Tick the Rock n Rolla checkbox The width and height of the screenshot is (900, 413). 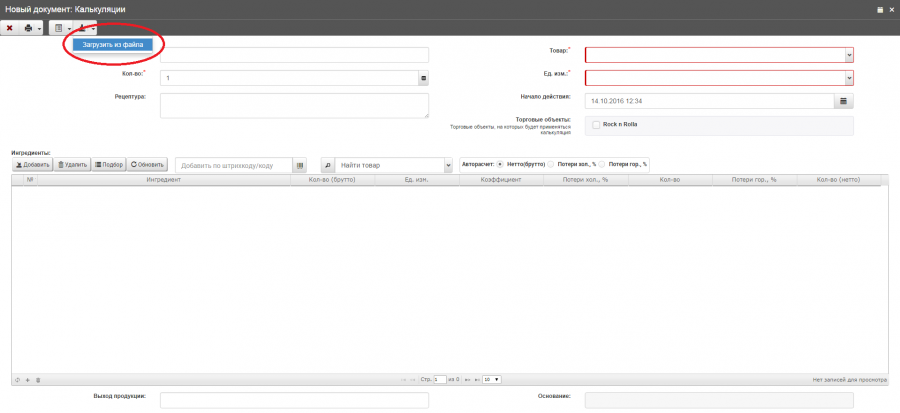coord(596,125)
